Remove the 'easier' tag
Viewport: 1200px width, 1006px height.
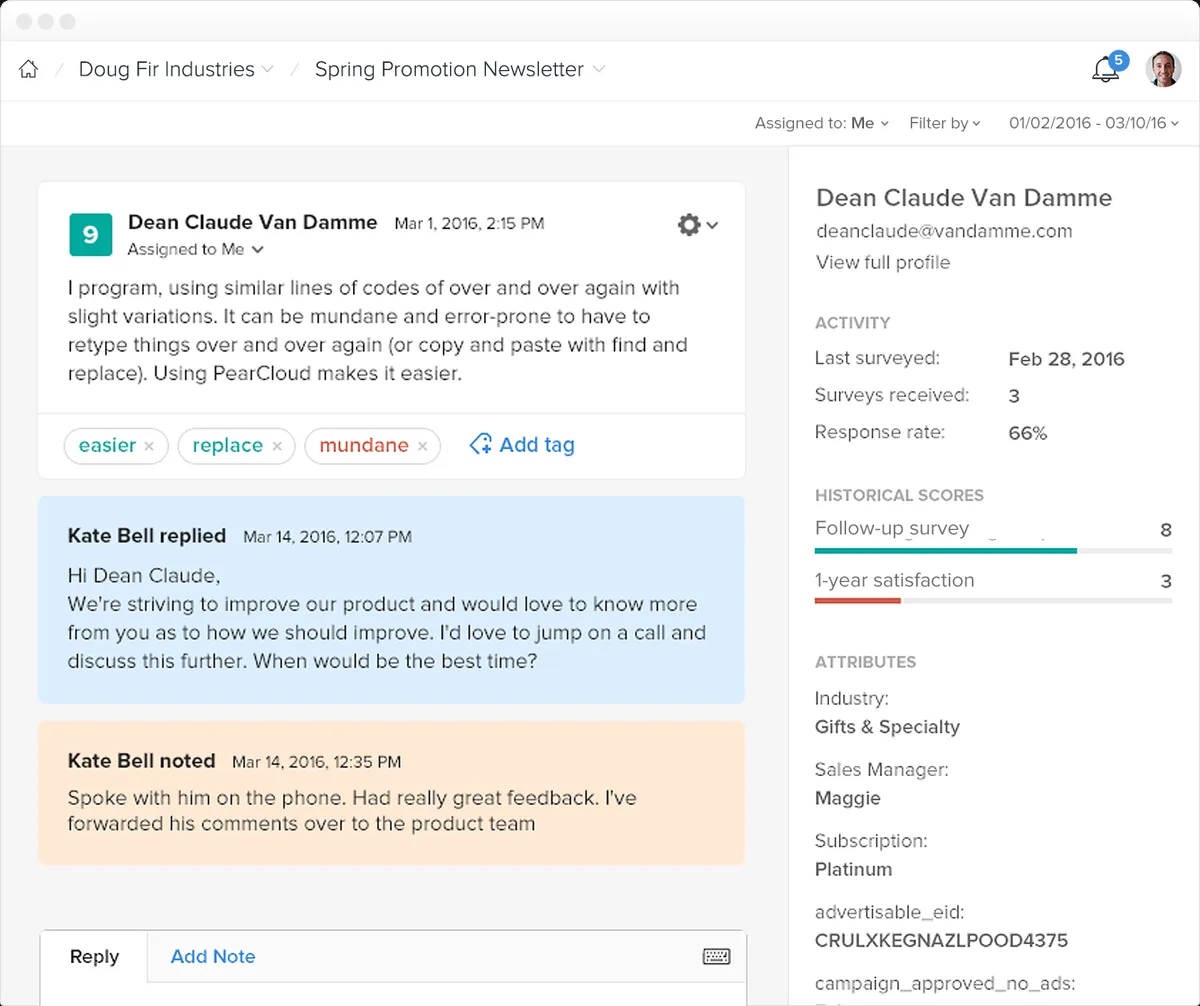tap(149, 446)
